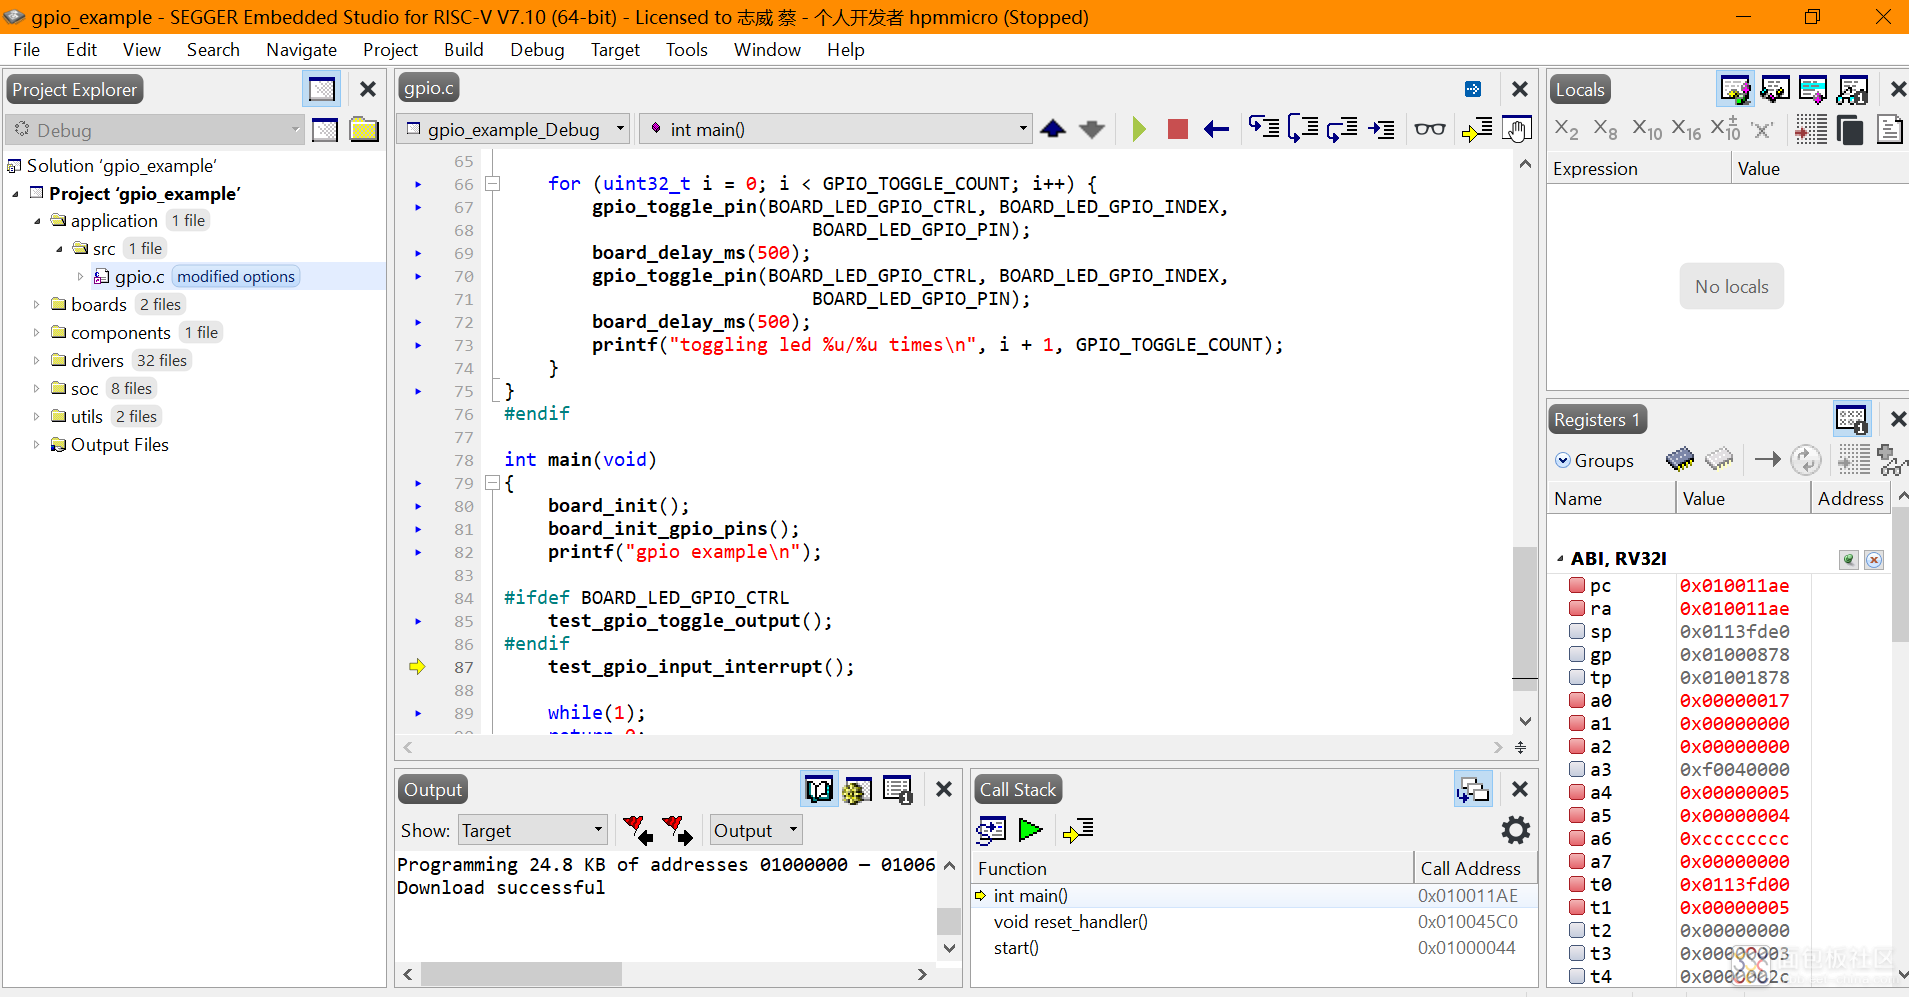Expand the drivers folder

coord(36,360)
